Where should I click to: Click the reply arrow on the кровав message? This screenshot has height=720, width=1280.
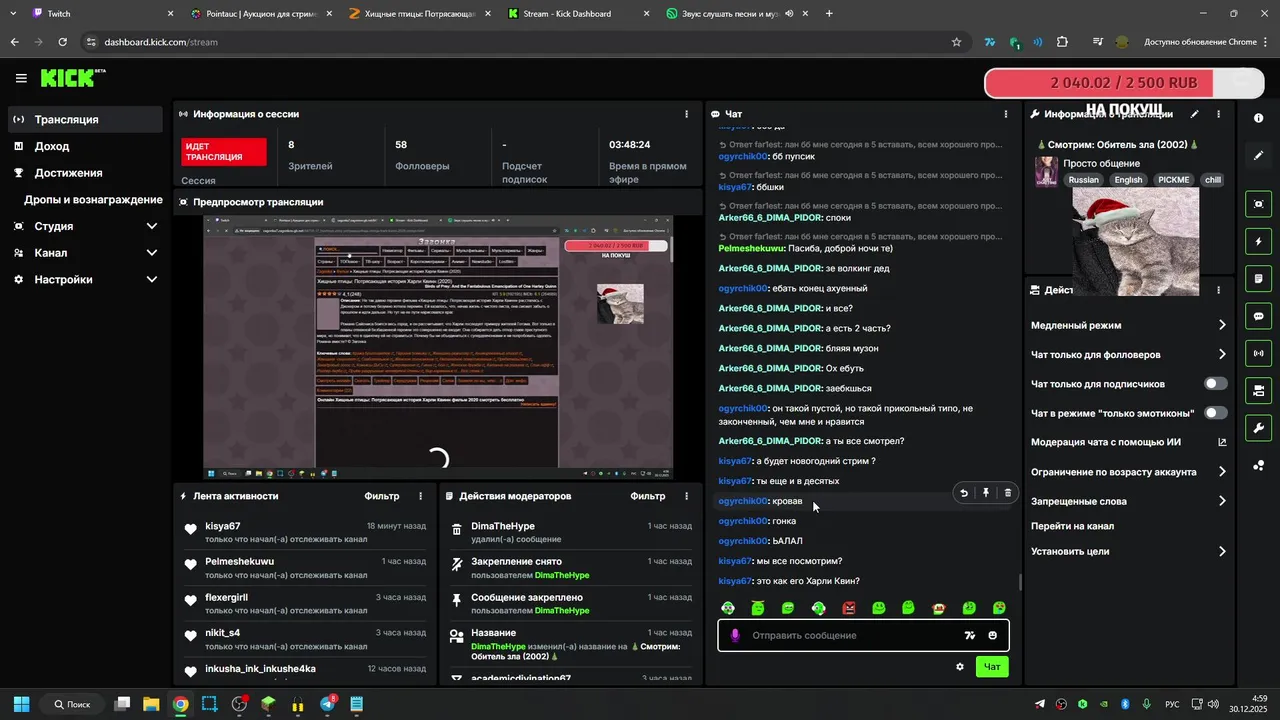(964, 492)
